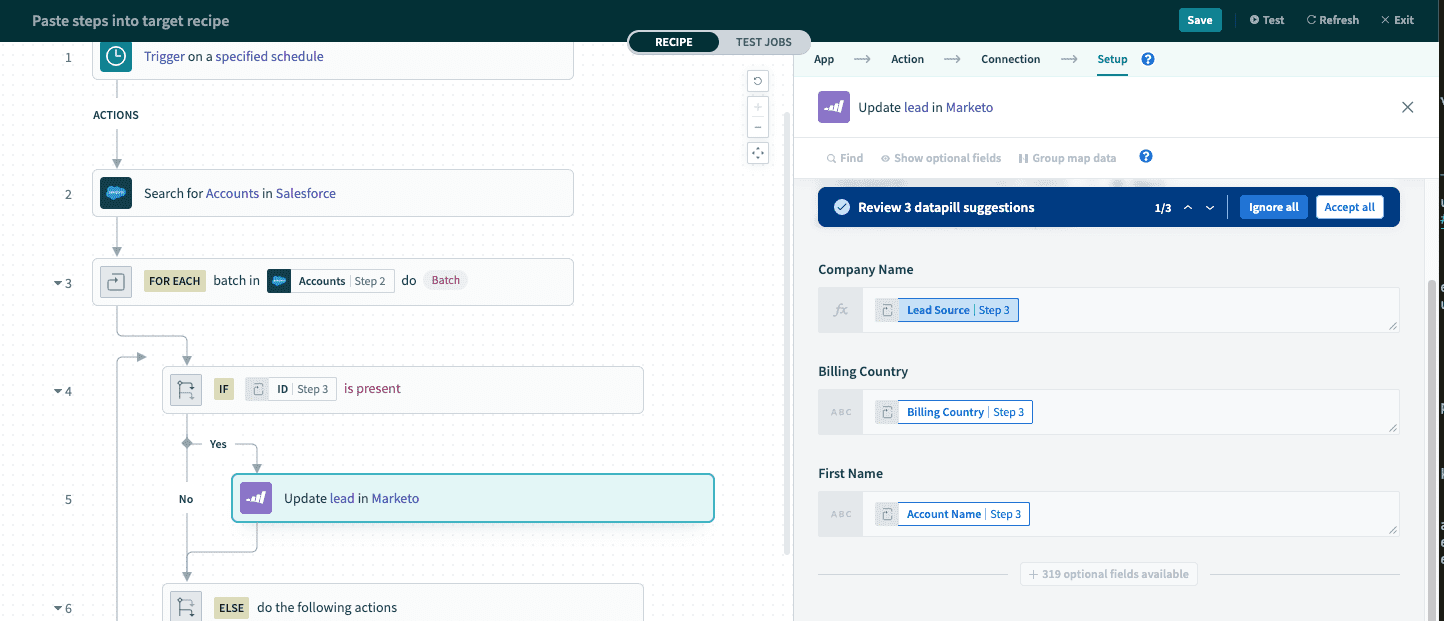The height and width of the screenshot is (621, 1444).
Task: Click the undo arrow on canvas controls
Action: (758, 81)
